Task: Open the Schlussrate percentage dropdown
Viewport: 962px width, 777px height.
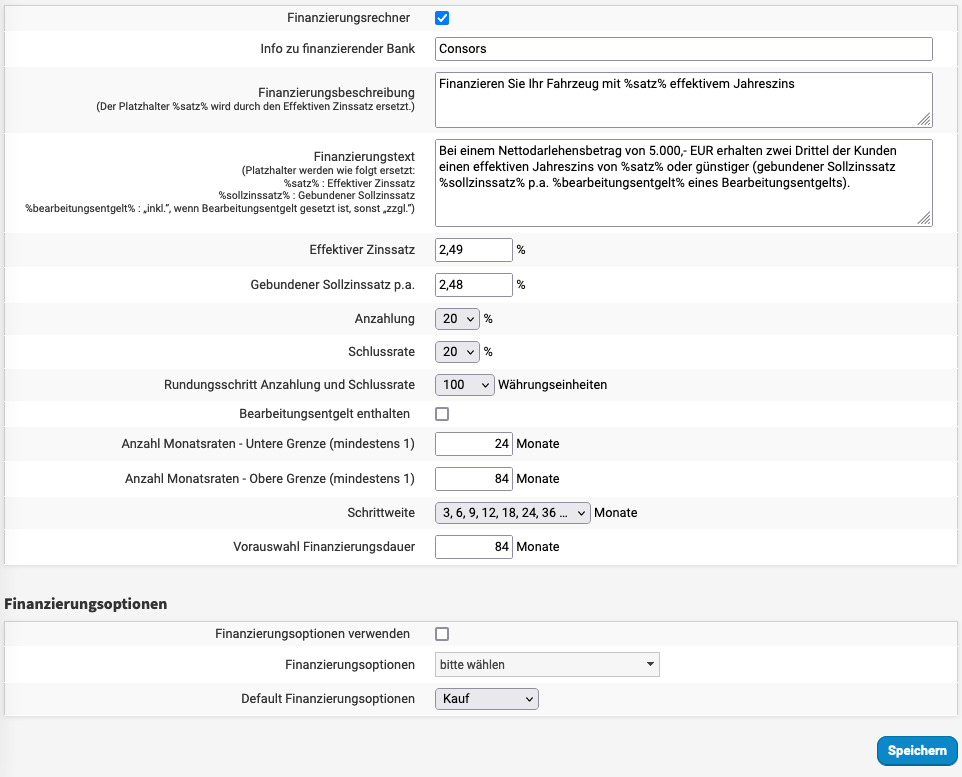Action: (458, 352)
